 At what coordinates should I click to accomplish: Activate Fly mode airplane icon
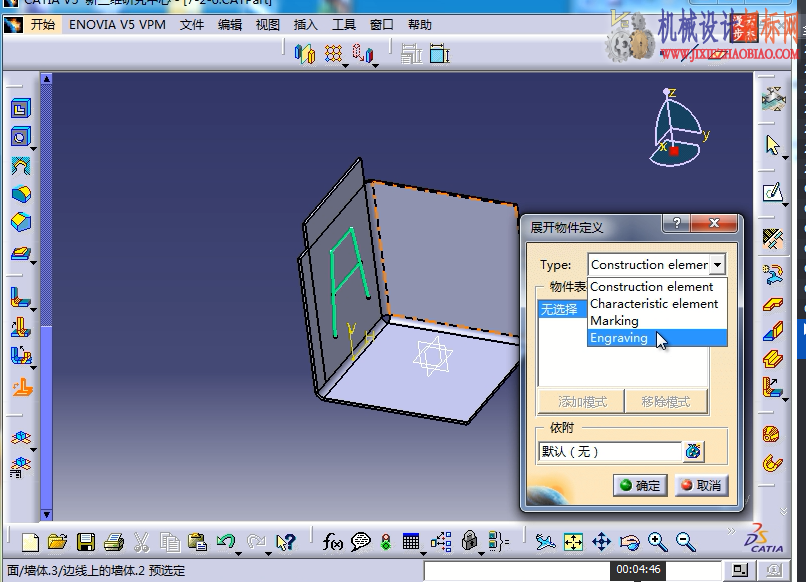tap(545, 541)
